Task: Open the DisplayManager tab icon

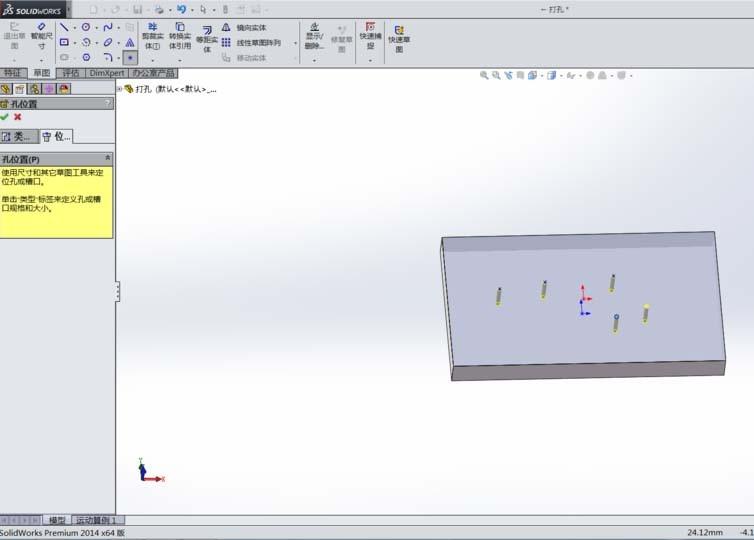Action: pyautogui.click(x=64, y=88)
